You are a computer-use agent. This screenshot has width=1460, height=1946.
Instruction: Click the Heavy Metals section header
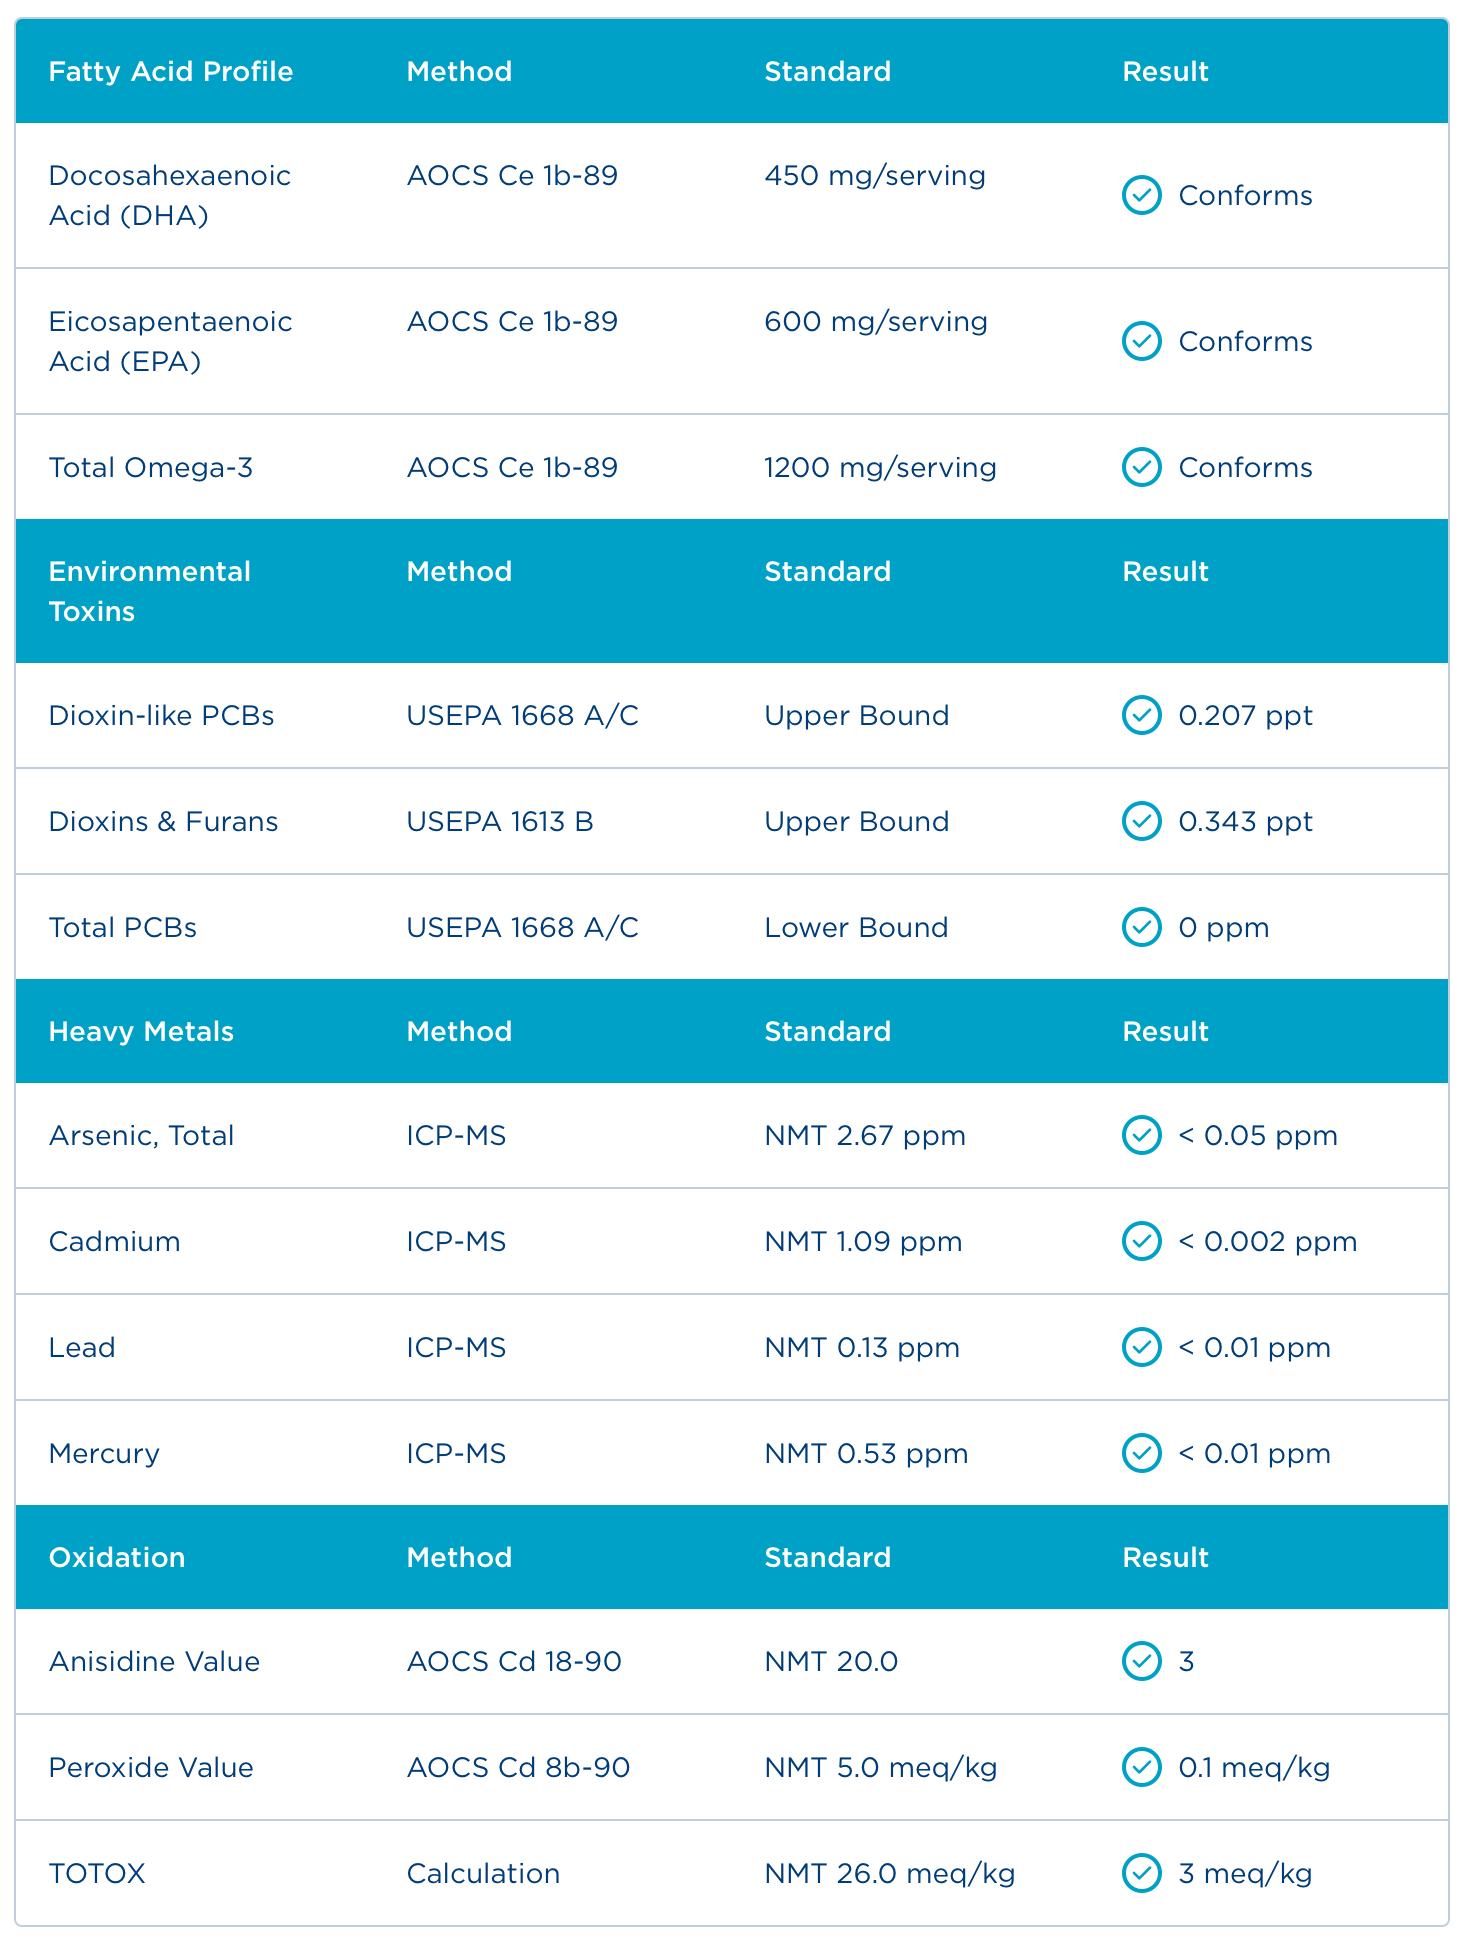(x=141, y=1032)
